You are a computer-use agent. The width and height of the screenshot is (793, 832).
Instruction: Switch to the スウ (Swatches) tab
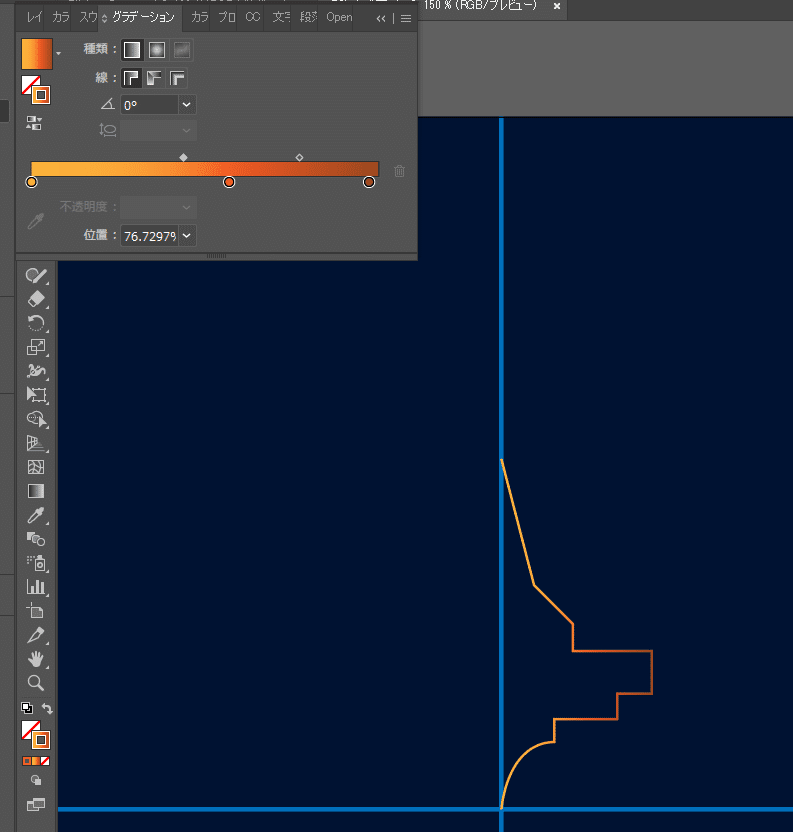(88, 18)
